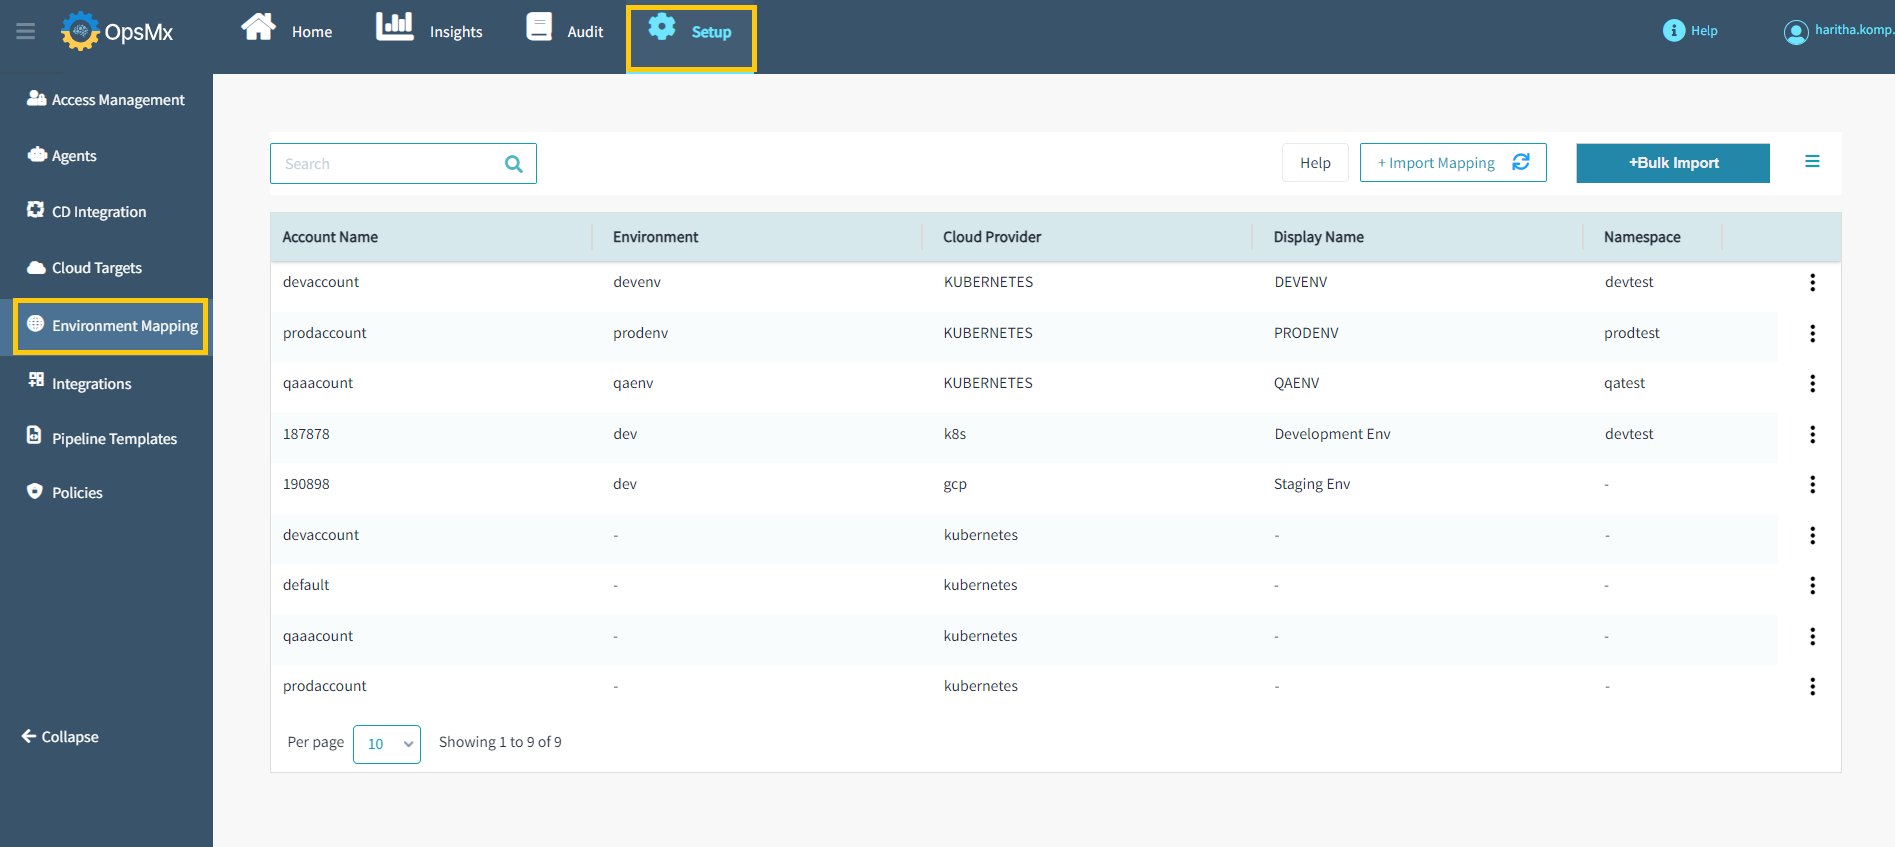Open Insights via the chart icon
The image size is (1895, 847).
[394, 27]
